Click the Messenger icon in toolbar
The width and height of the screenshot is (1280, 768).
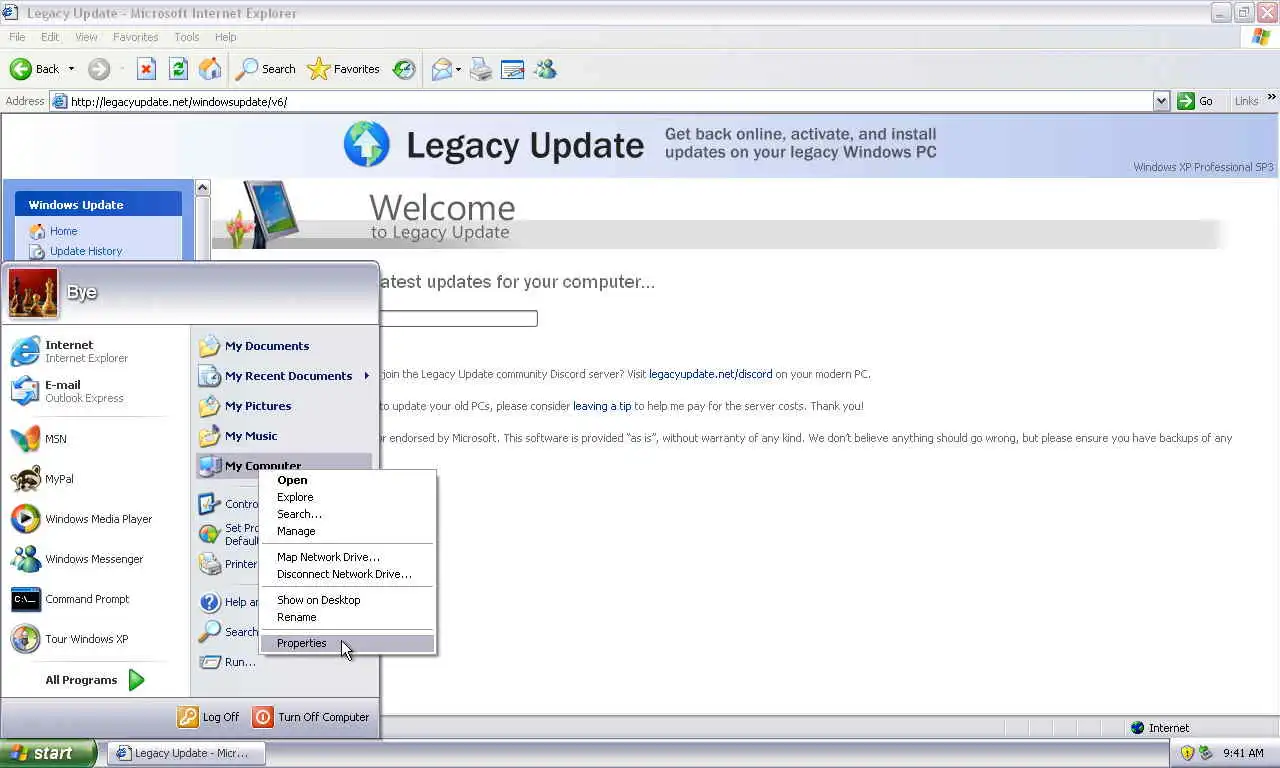tap(545, 69)
